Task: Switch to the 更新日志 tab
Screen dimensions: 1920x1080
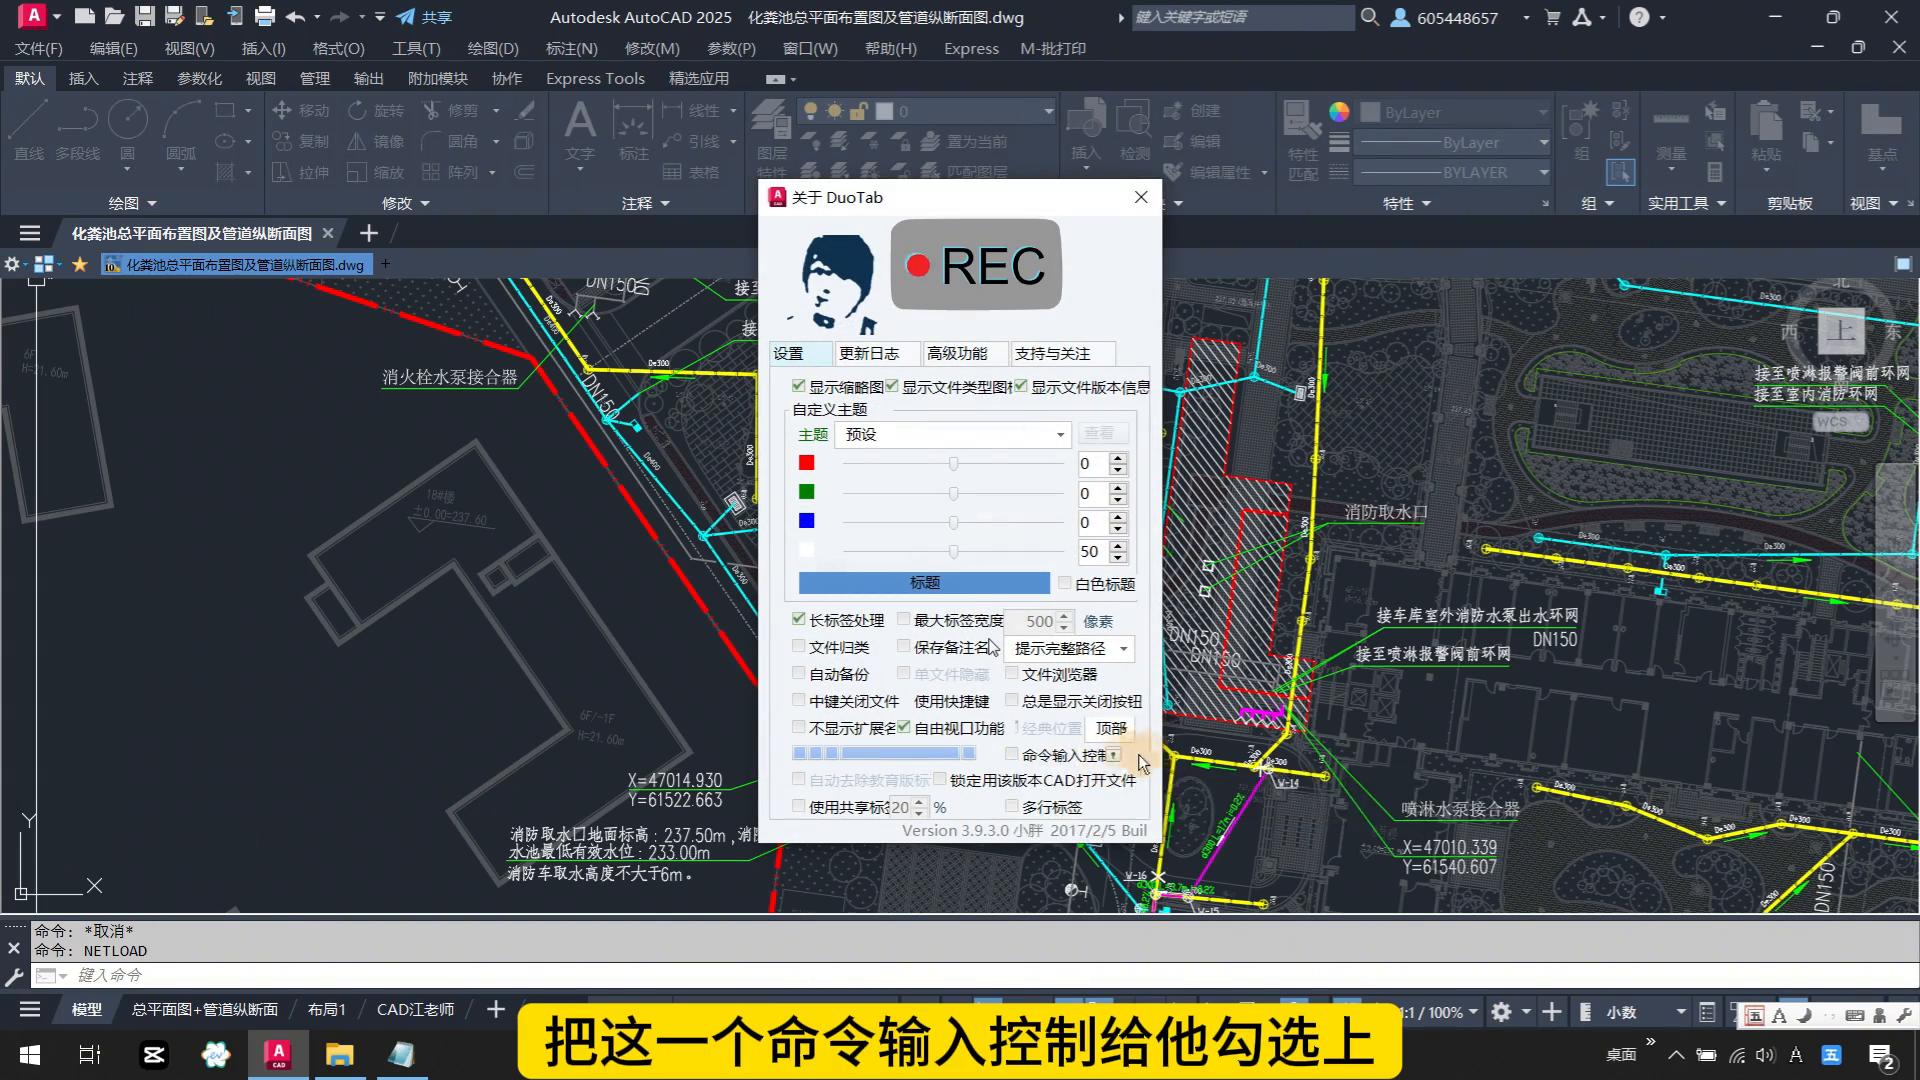Action: coord(868,353)
